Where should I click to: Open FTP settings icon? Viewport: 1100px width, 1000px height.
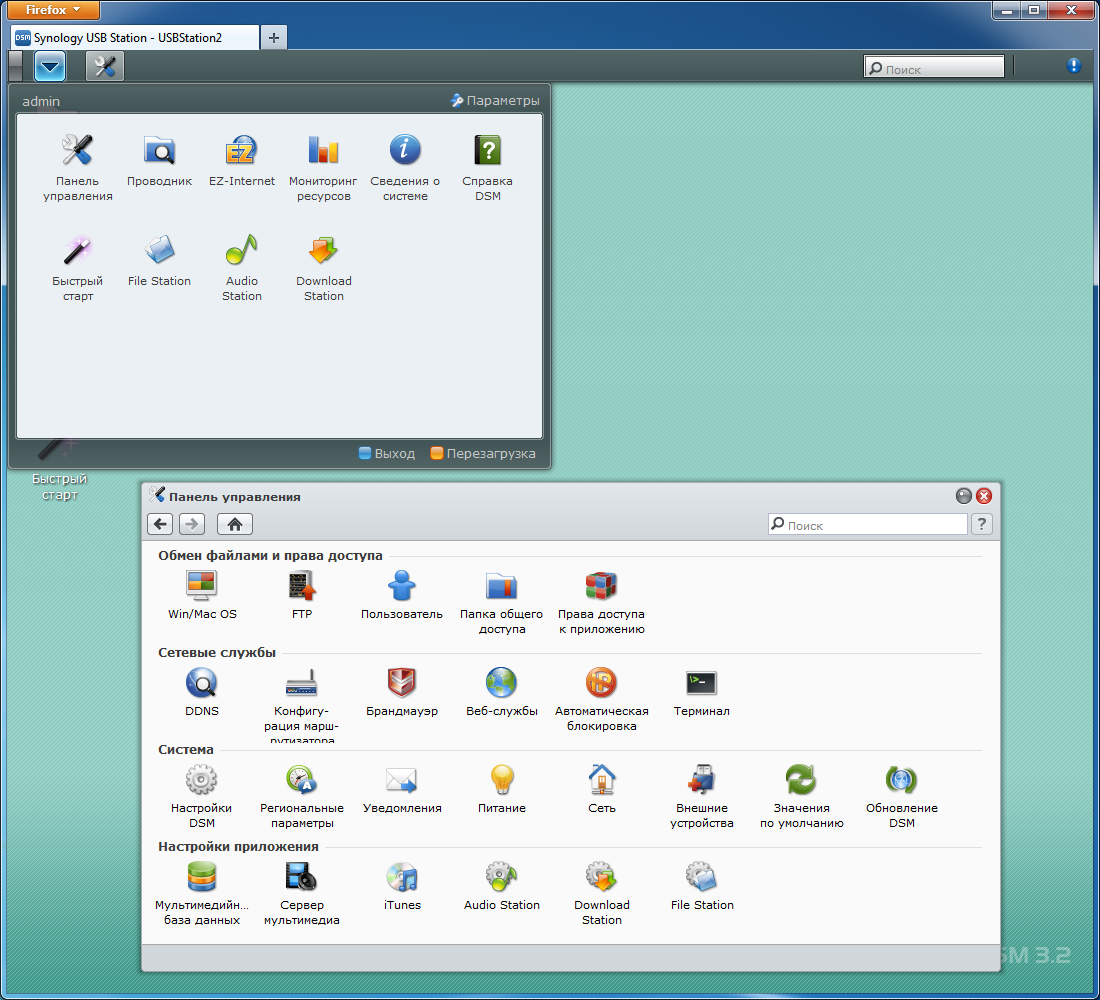tap(302, 594)
